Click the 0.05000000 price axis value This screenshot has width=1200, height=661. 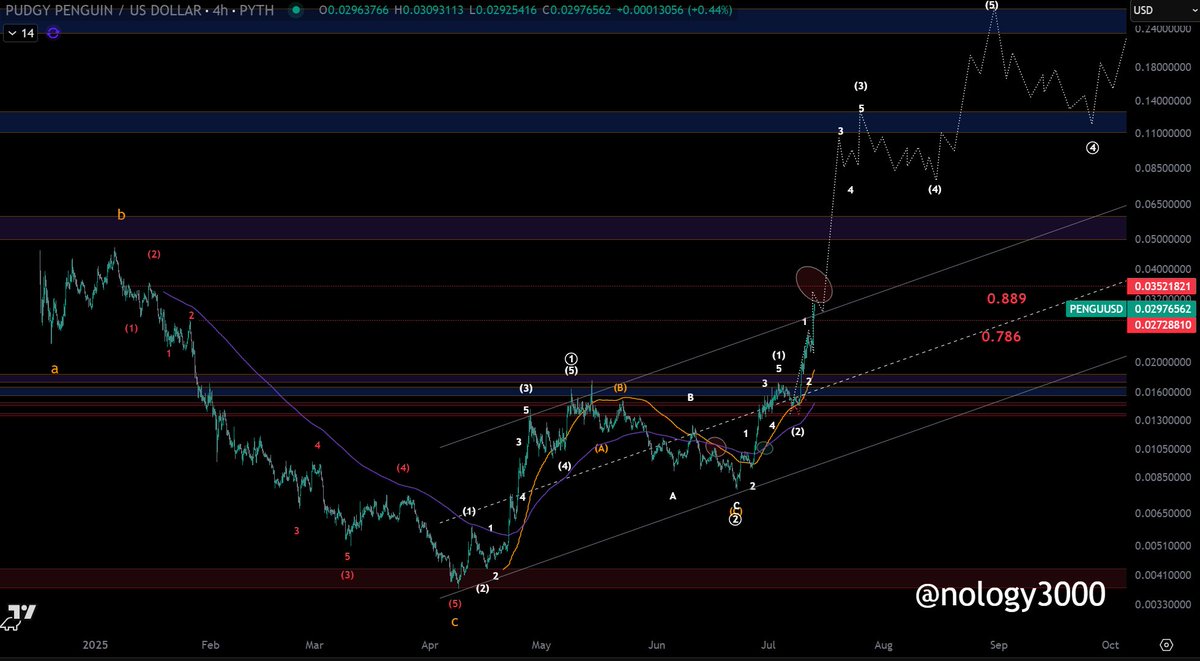(1162, 240)
